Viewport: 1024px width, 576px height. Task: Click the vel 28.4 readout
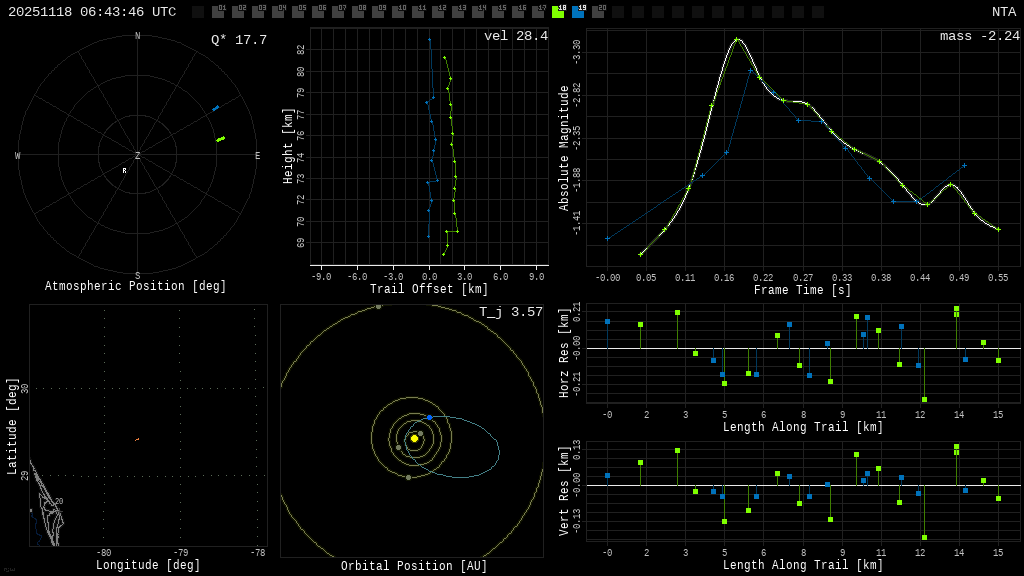(516, 36)
